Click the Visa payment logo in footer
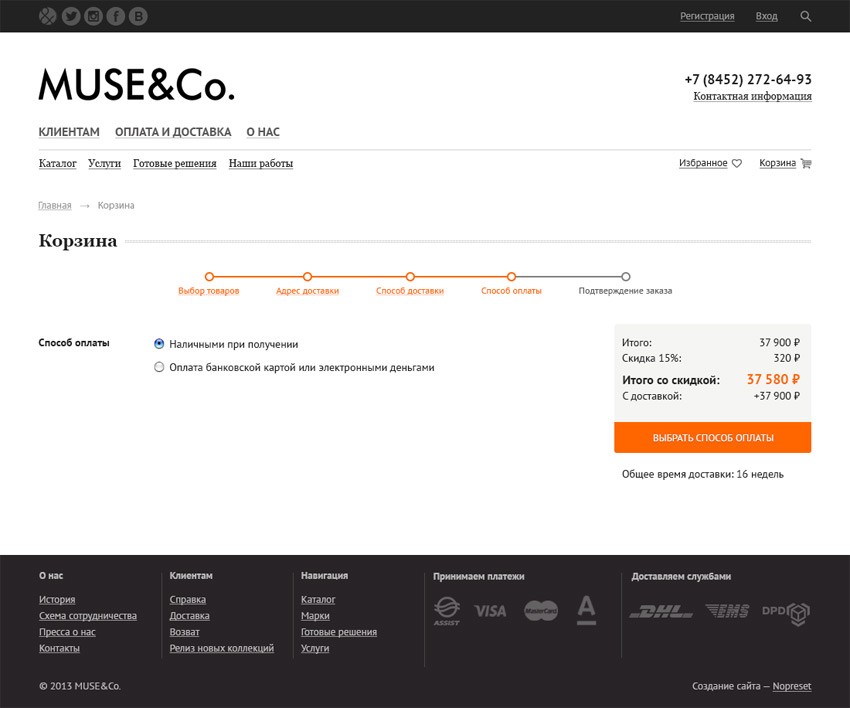Viewport: 850px width, 708px height. coord(490,610)
